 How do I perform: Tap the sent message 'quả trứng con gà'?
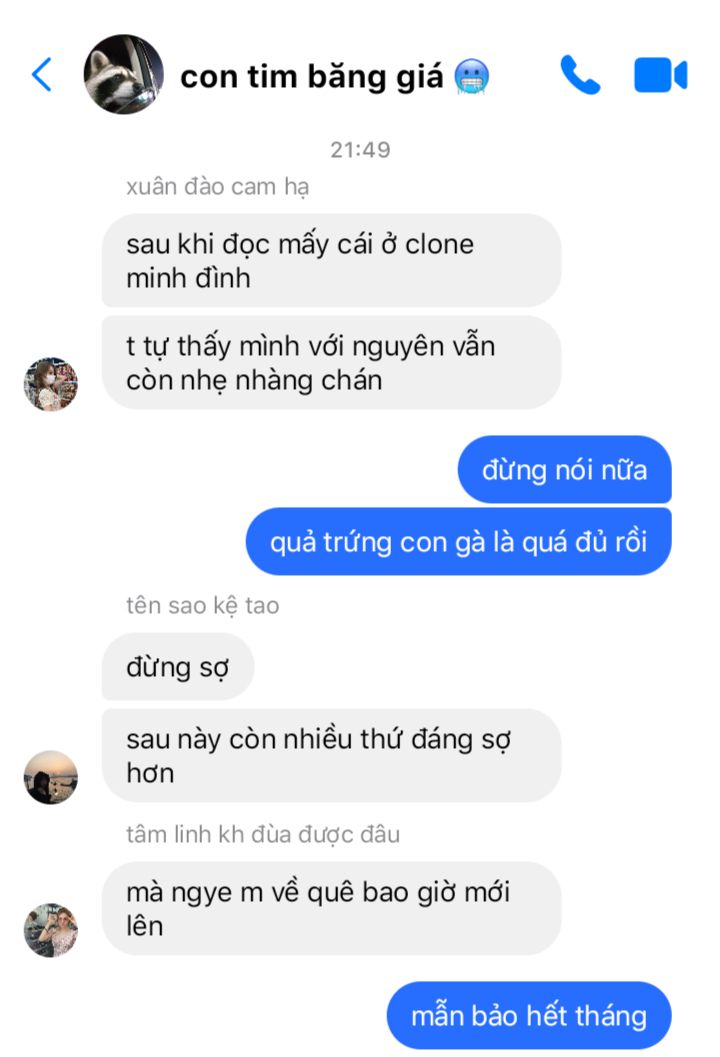coord(458,541)
